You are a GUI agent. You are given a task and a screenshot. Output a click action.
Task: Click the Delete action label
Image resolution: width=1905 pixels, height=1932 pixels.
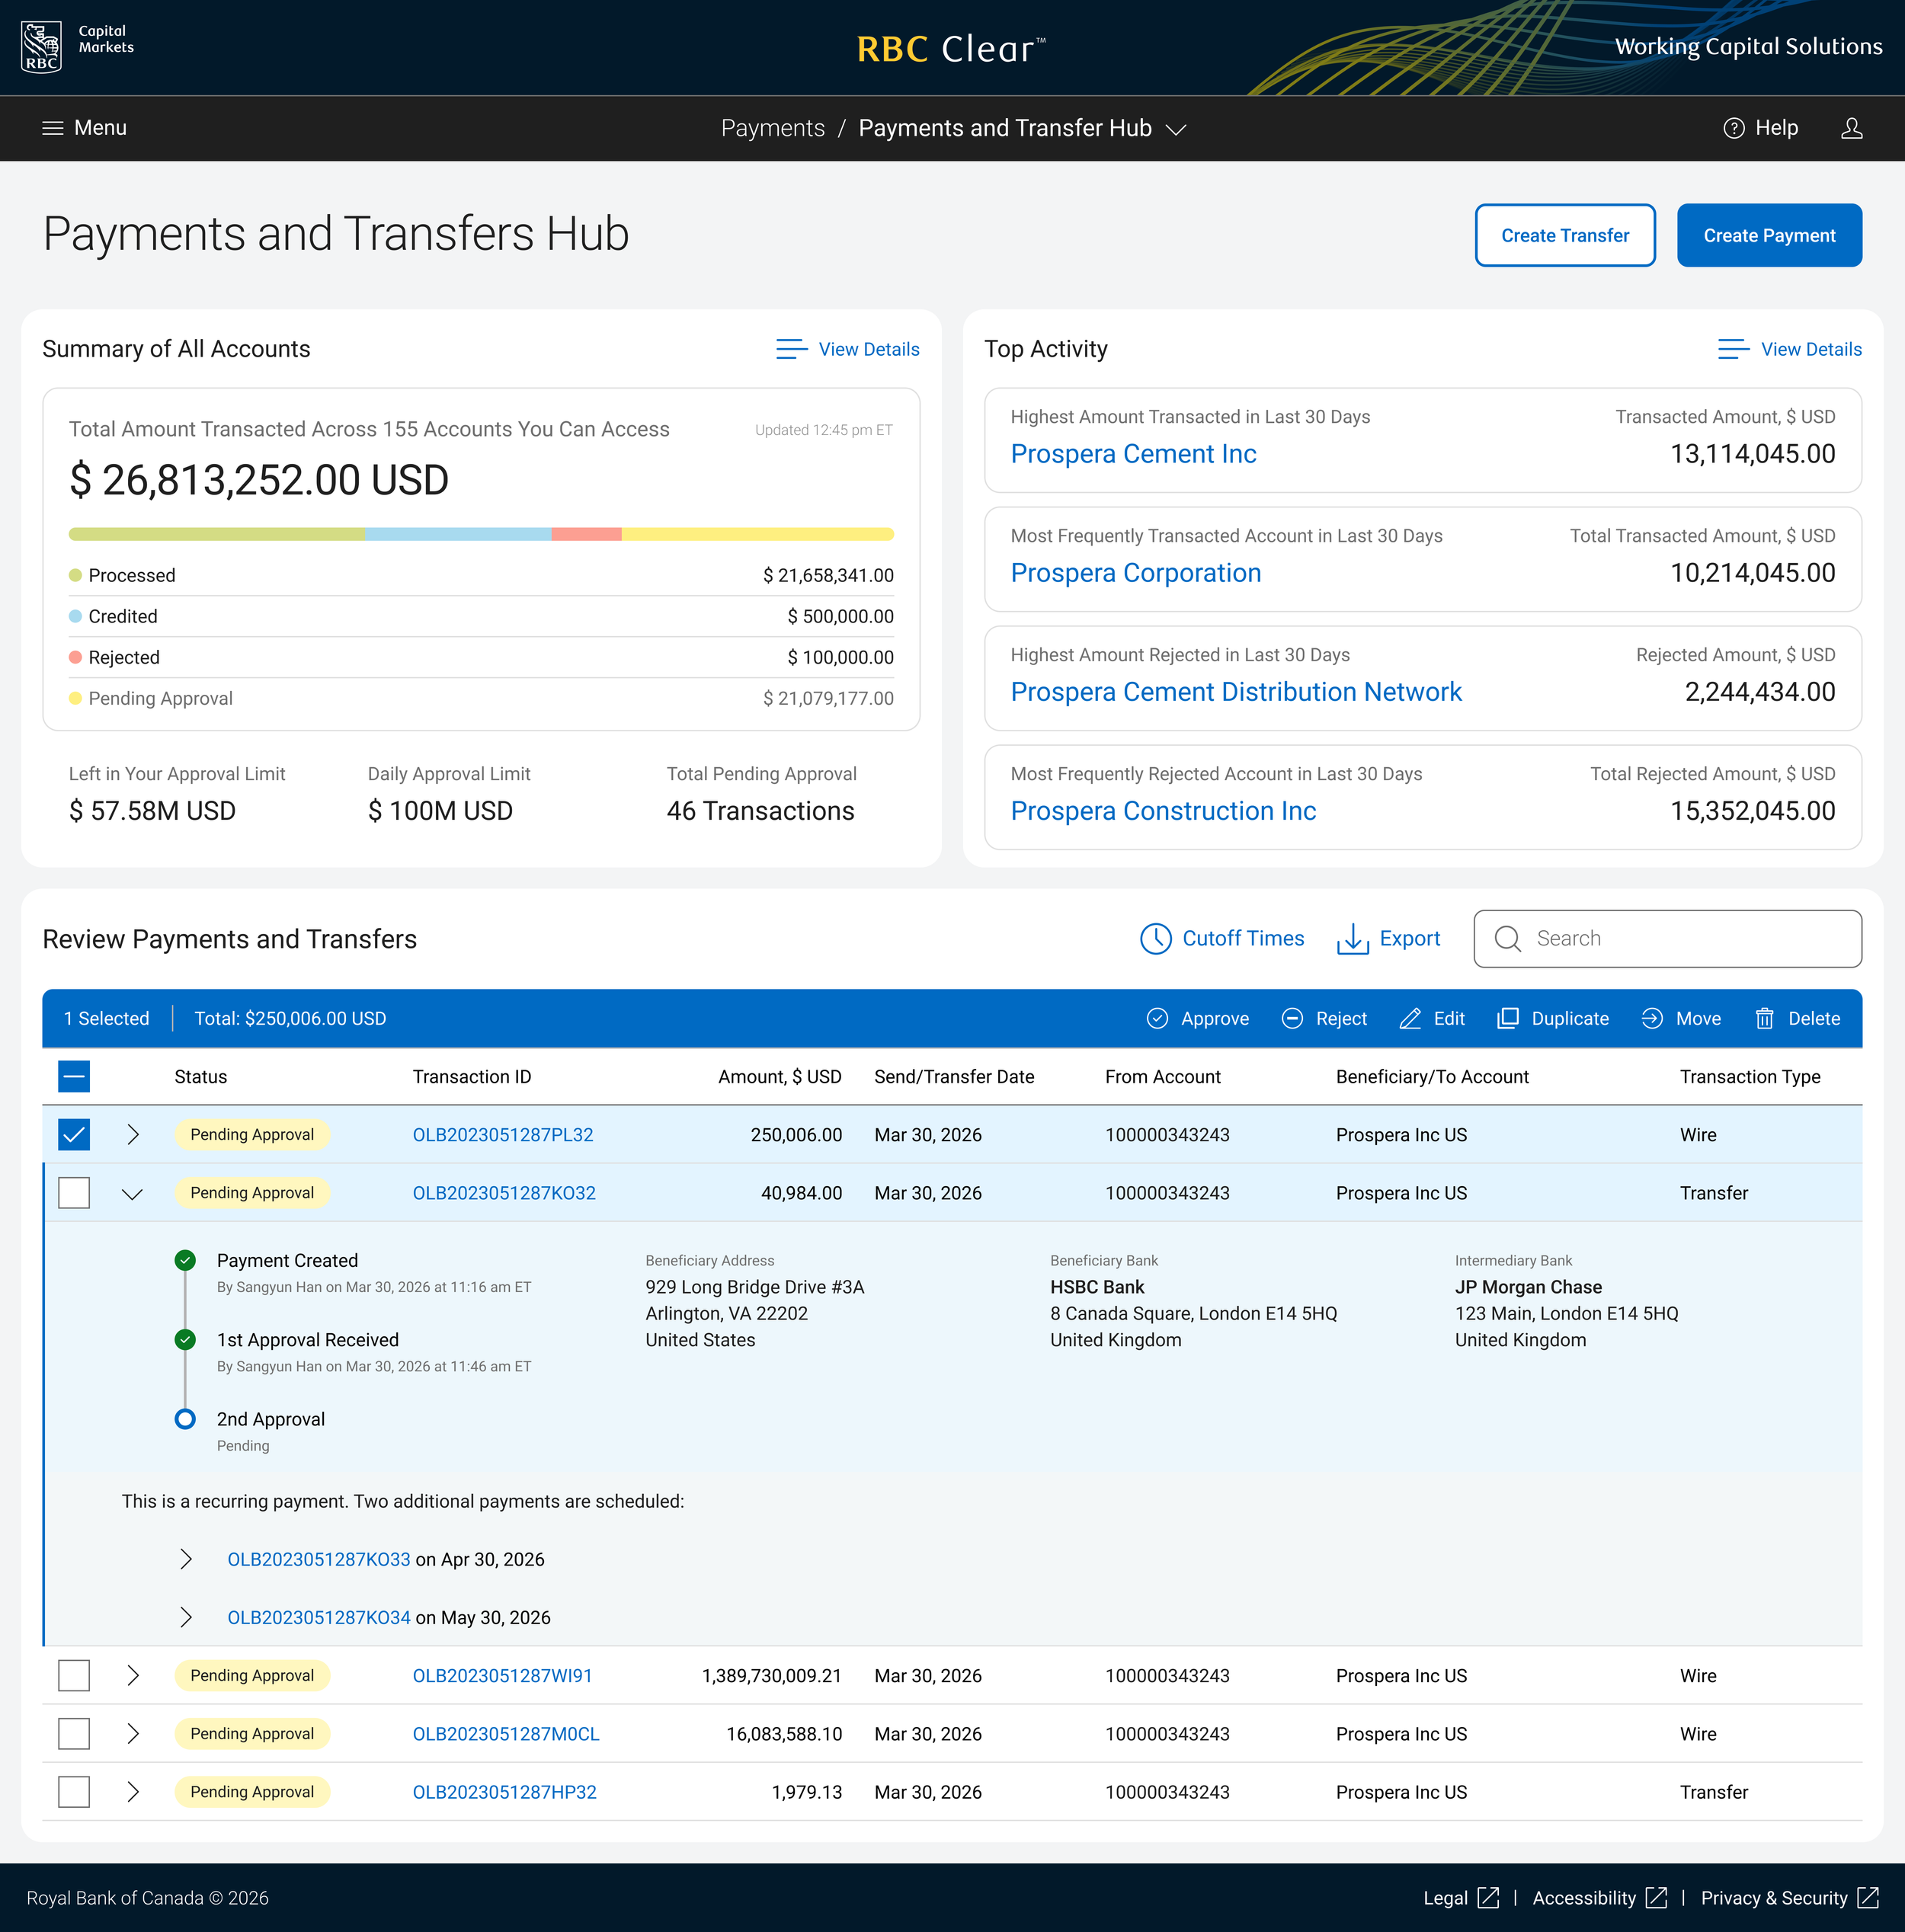pyautogui.click(x=1813, y=1018)
